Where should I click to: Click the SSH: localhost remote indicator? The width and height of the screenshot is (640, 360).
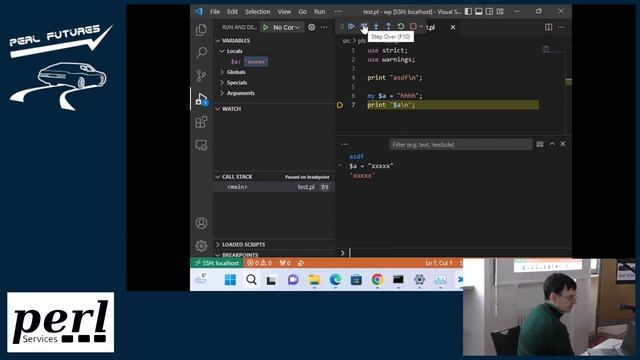[217, 263]
